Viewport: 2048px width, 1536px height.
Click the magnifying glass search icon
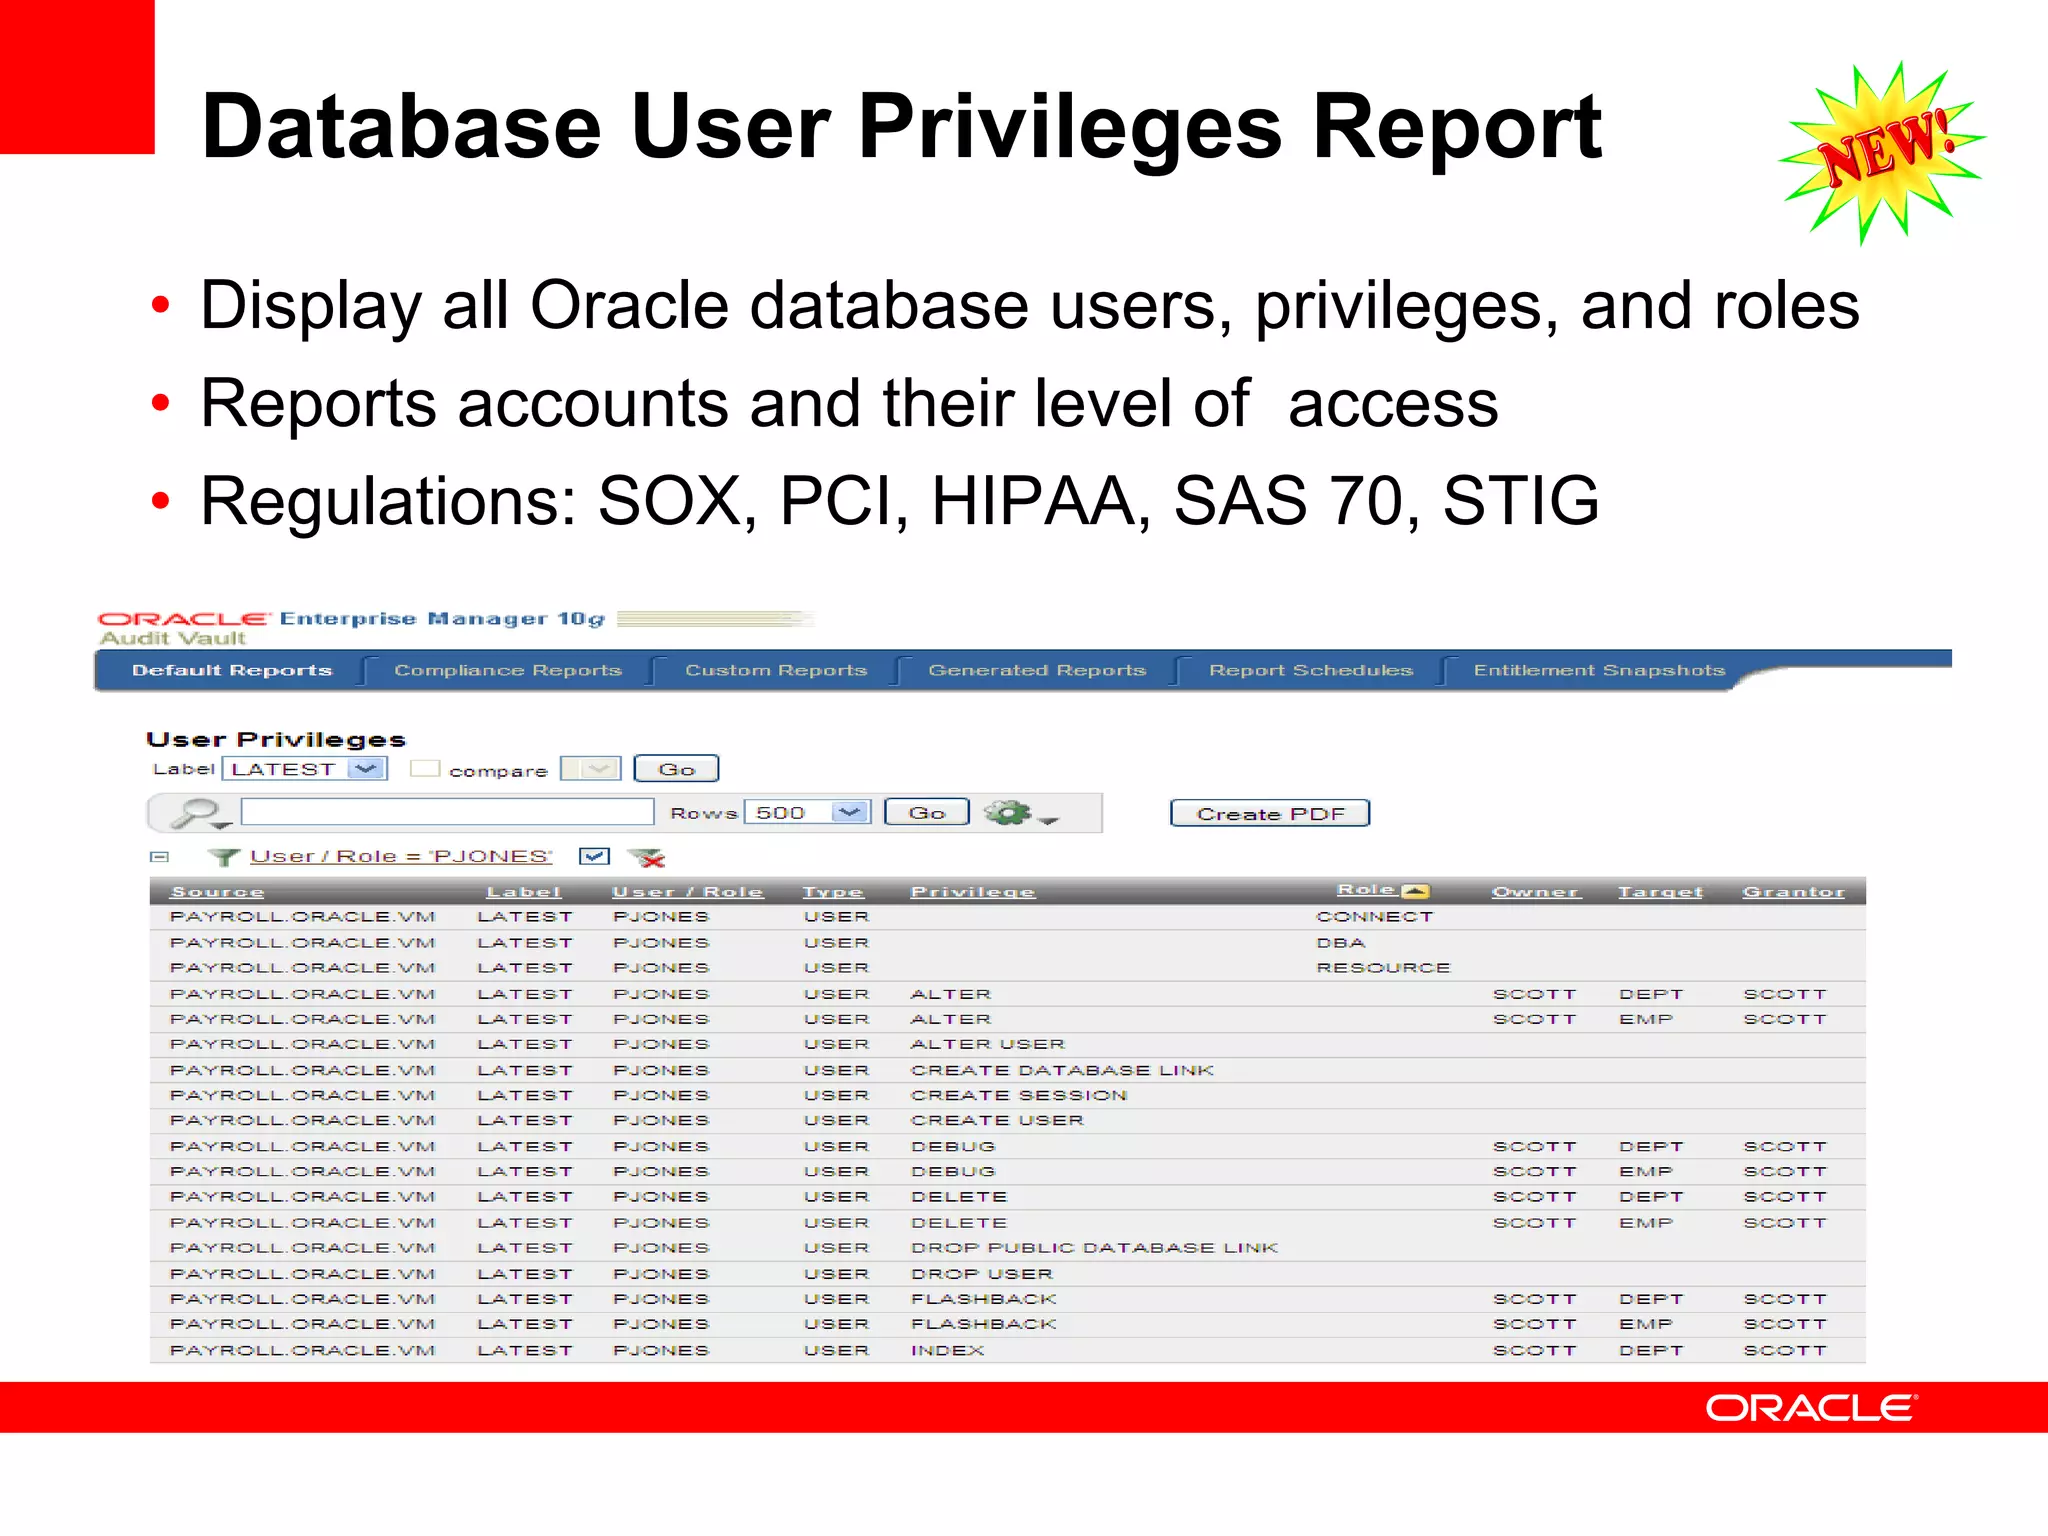point(198,813)
